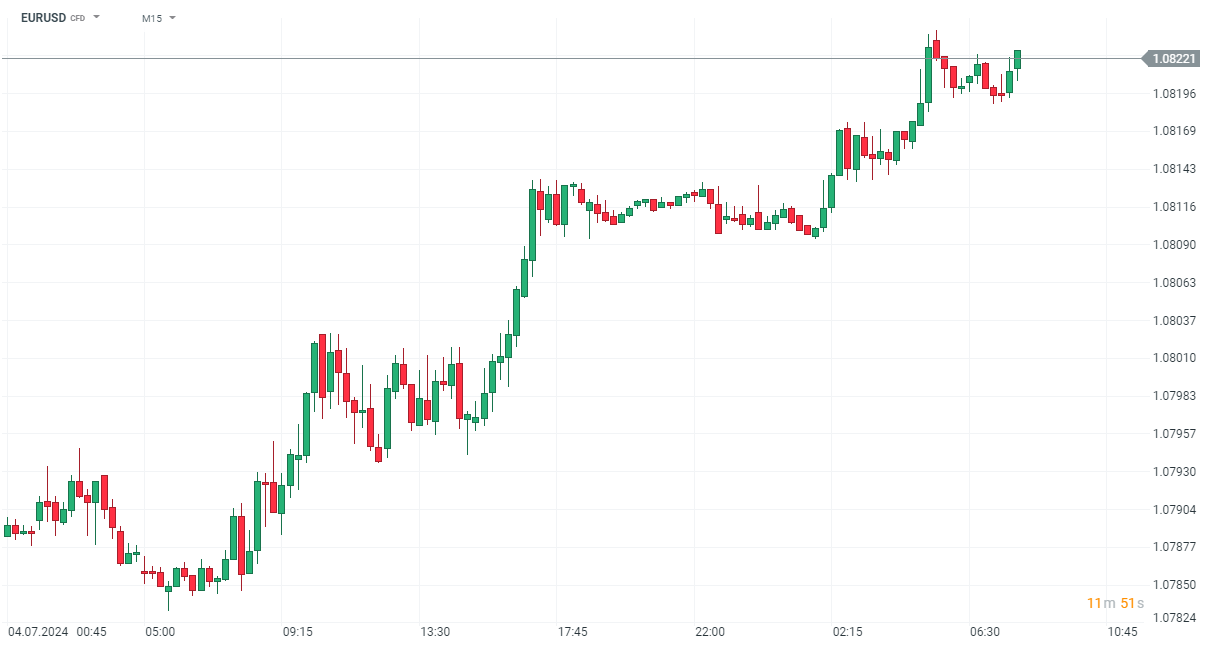This screenshot has width=1212, height=648.
Task: Click the candle countdown timer
Action: [1116, 603]
